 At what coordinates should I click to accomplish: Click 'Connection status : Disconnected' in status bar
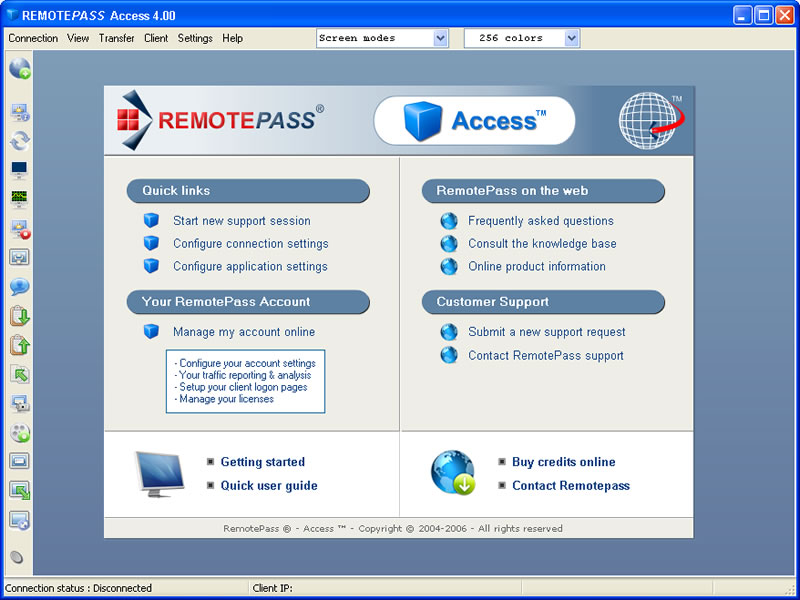79,588
